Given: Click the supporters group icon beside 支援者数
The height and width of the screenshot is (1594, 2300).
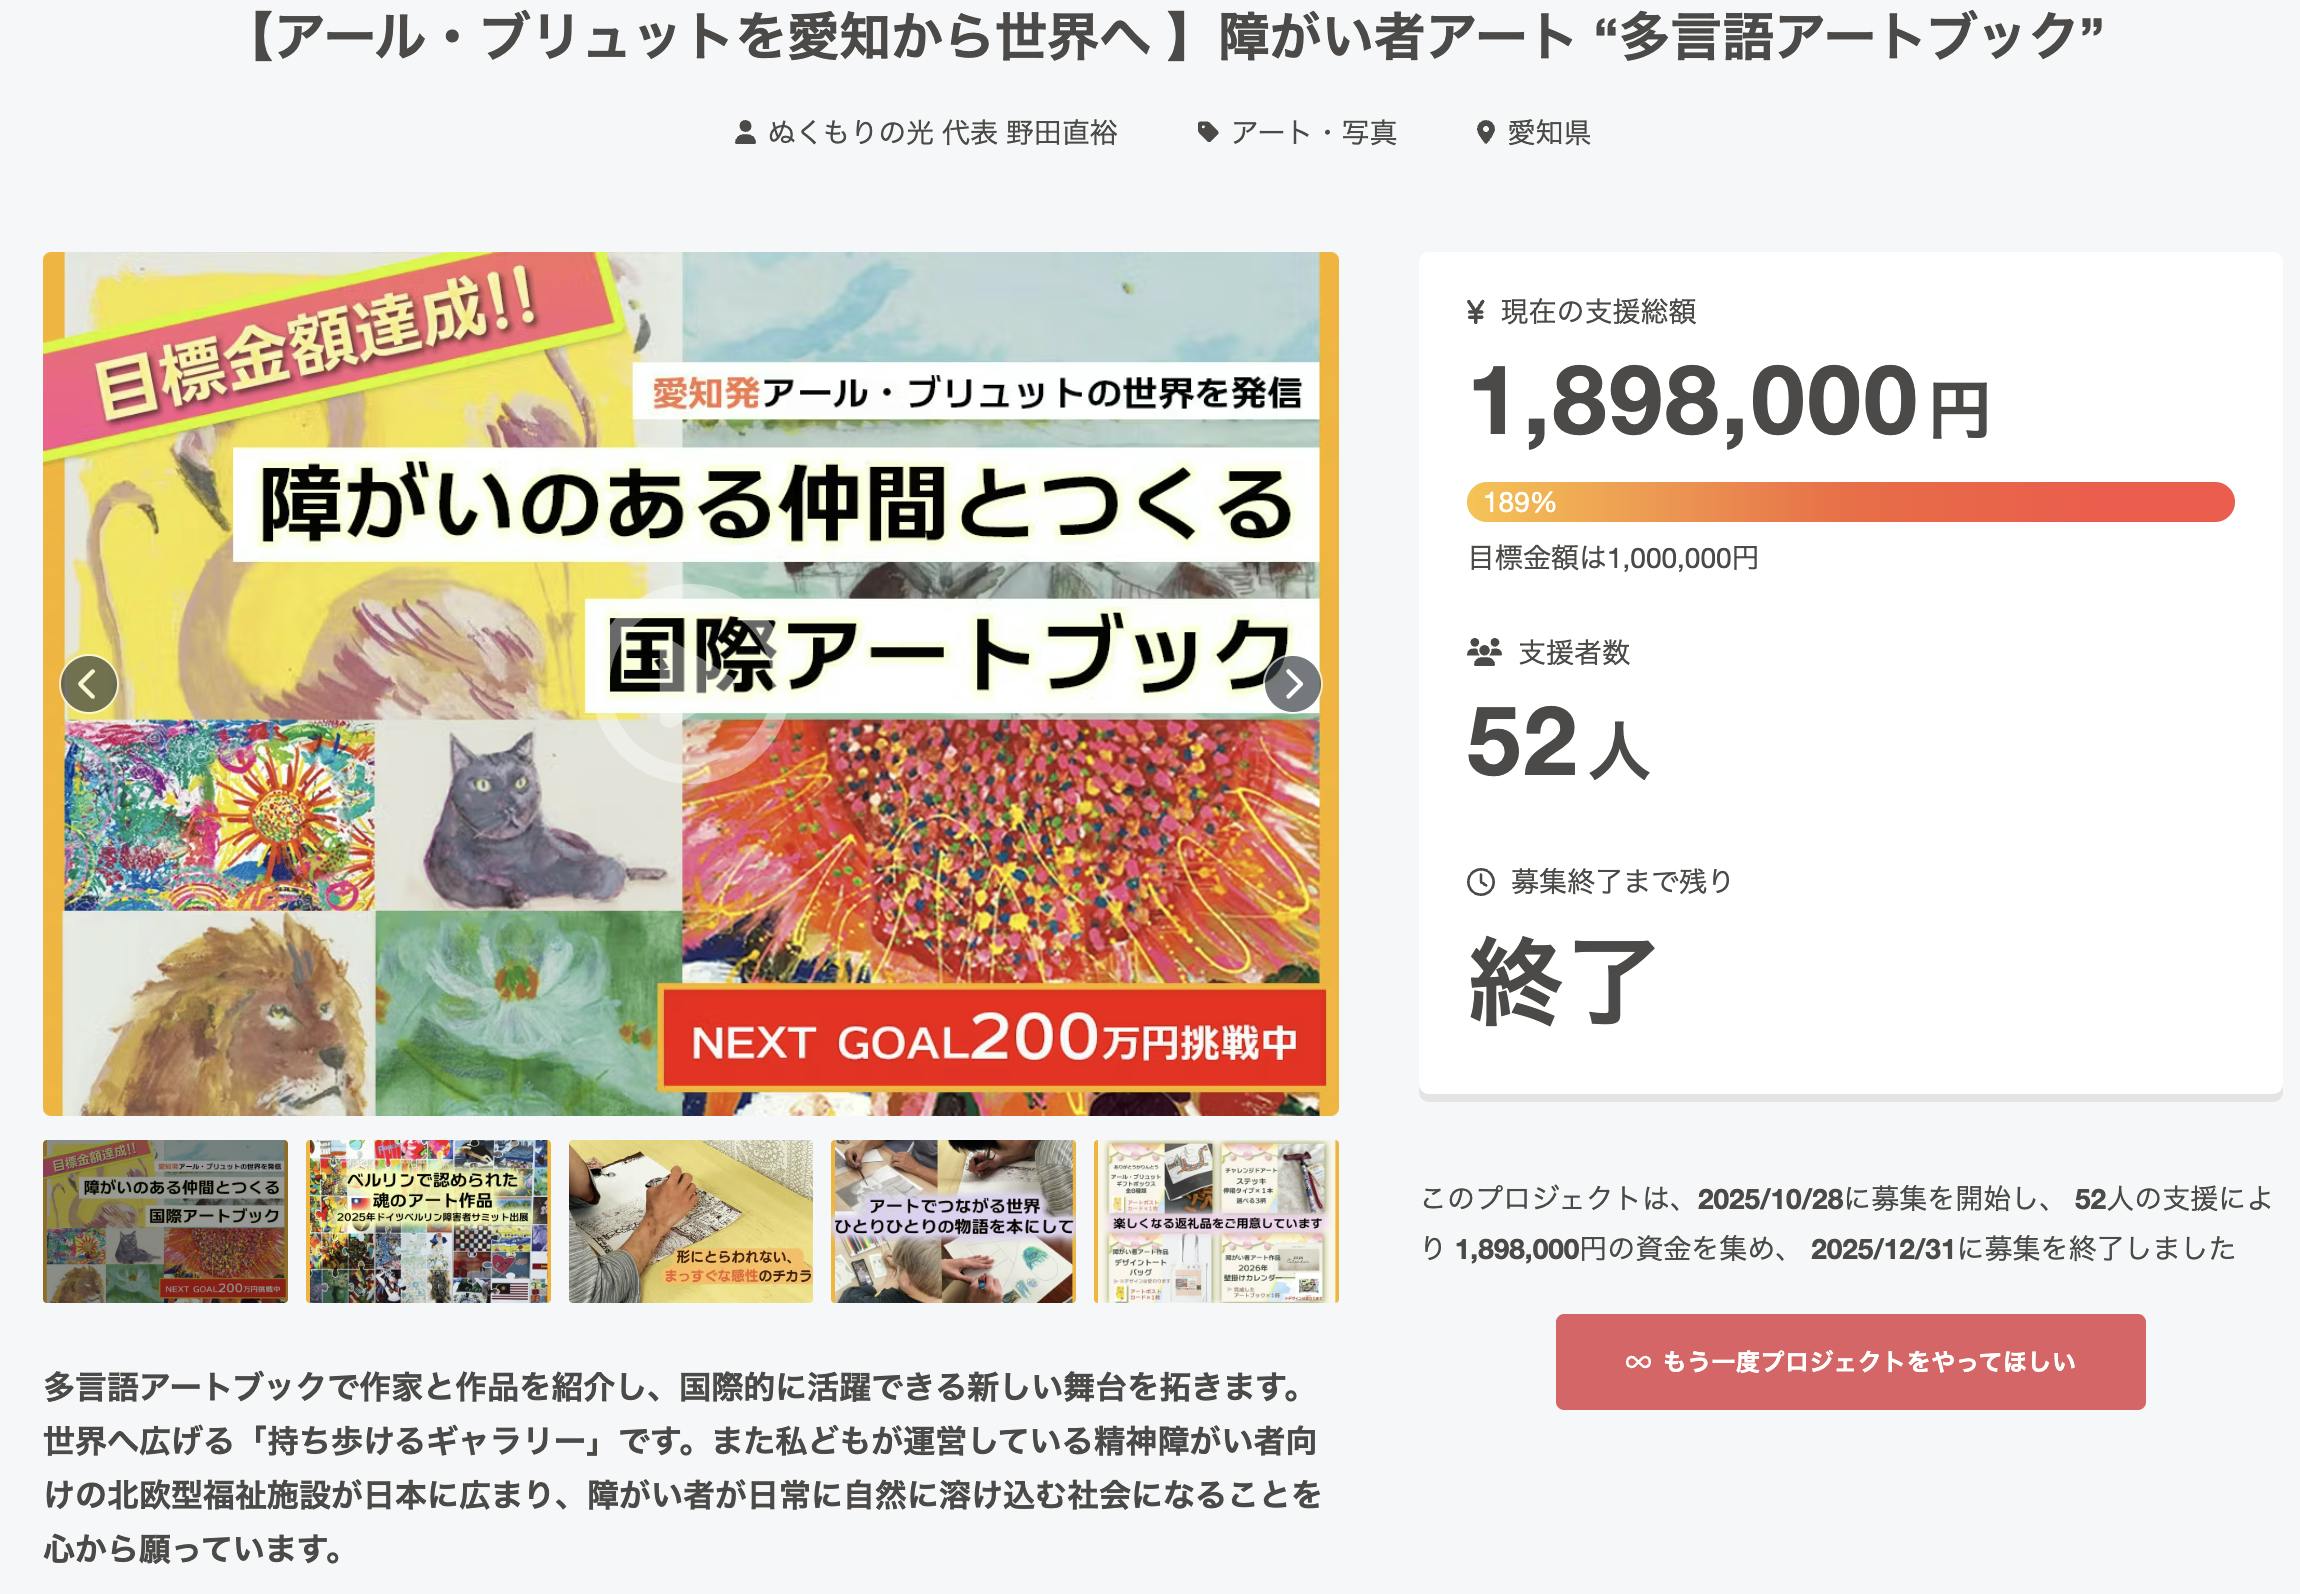Looking at the screenshot, I should click(1484, 653).
